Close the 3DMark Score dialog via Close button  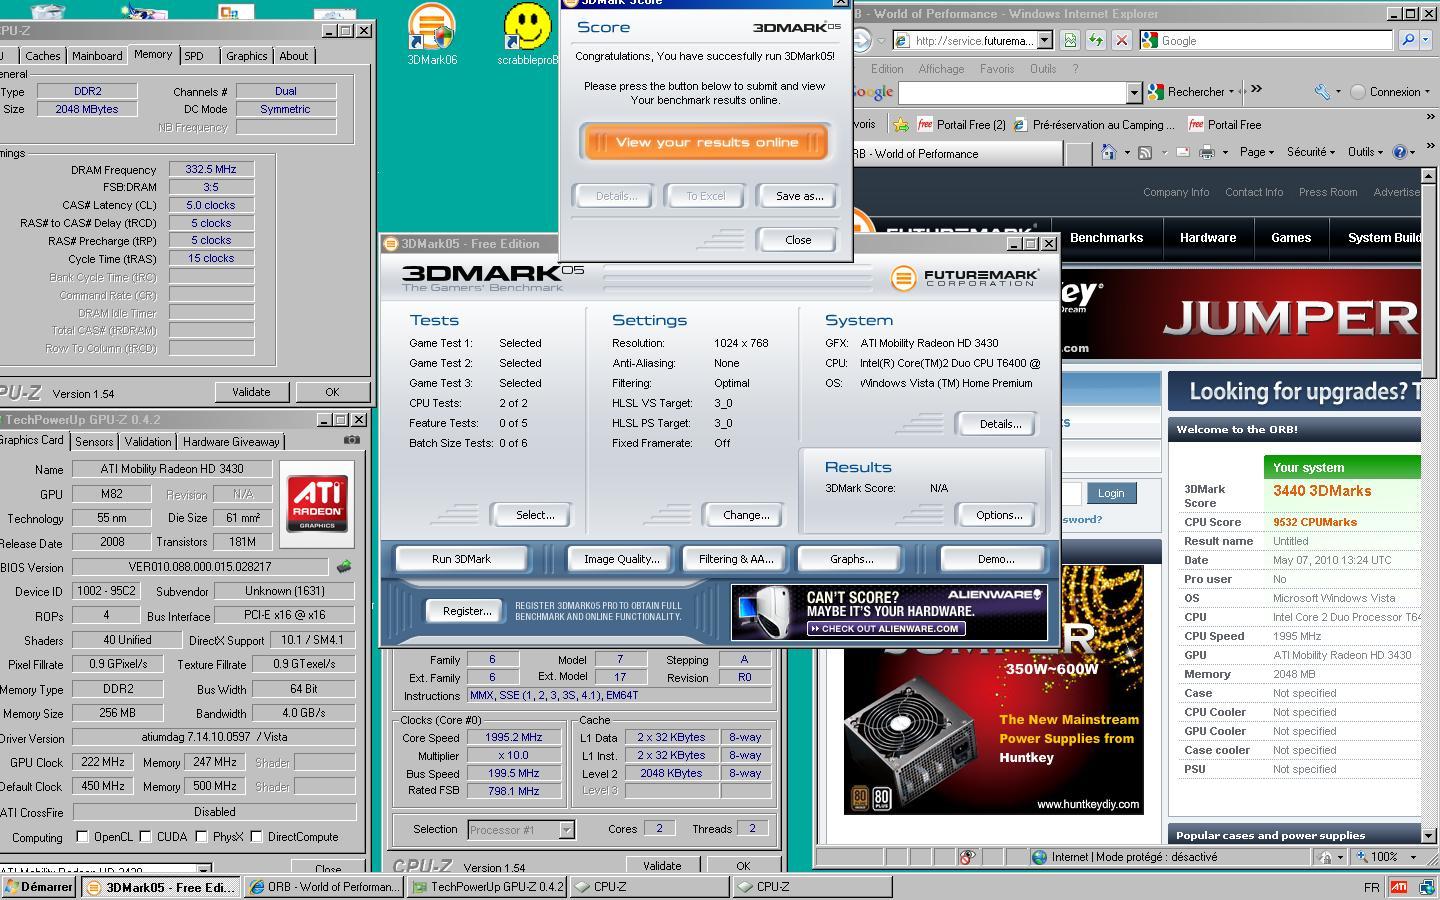pos(798,240)
